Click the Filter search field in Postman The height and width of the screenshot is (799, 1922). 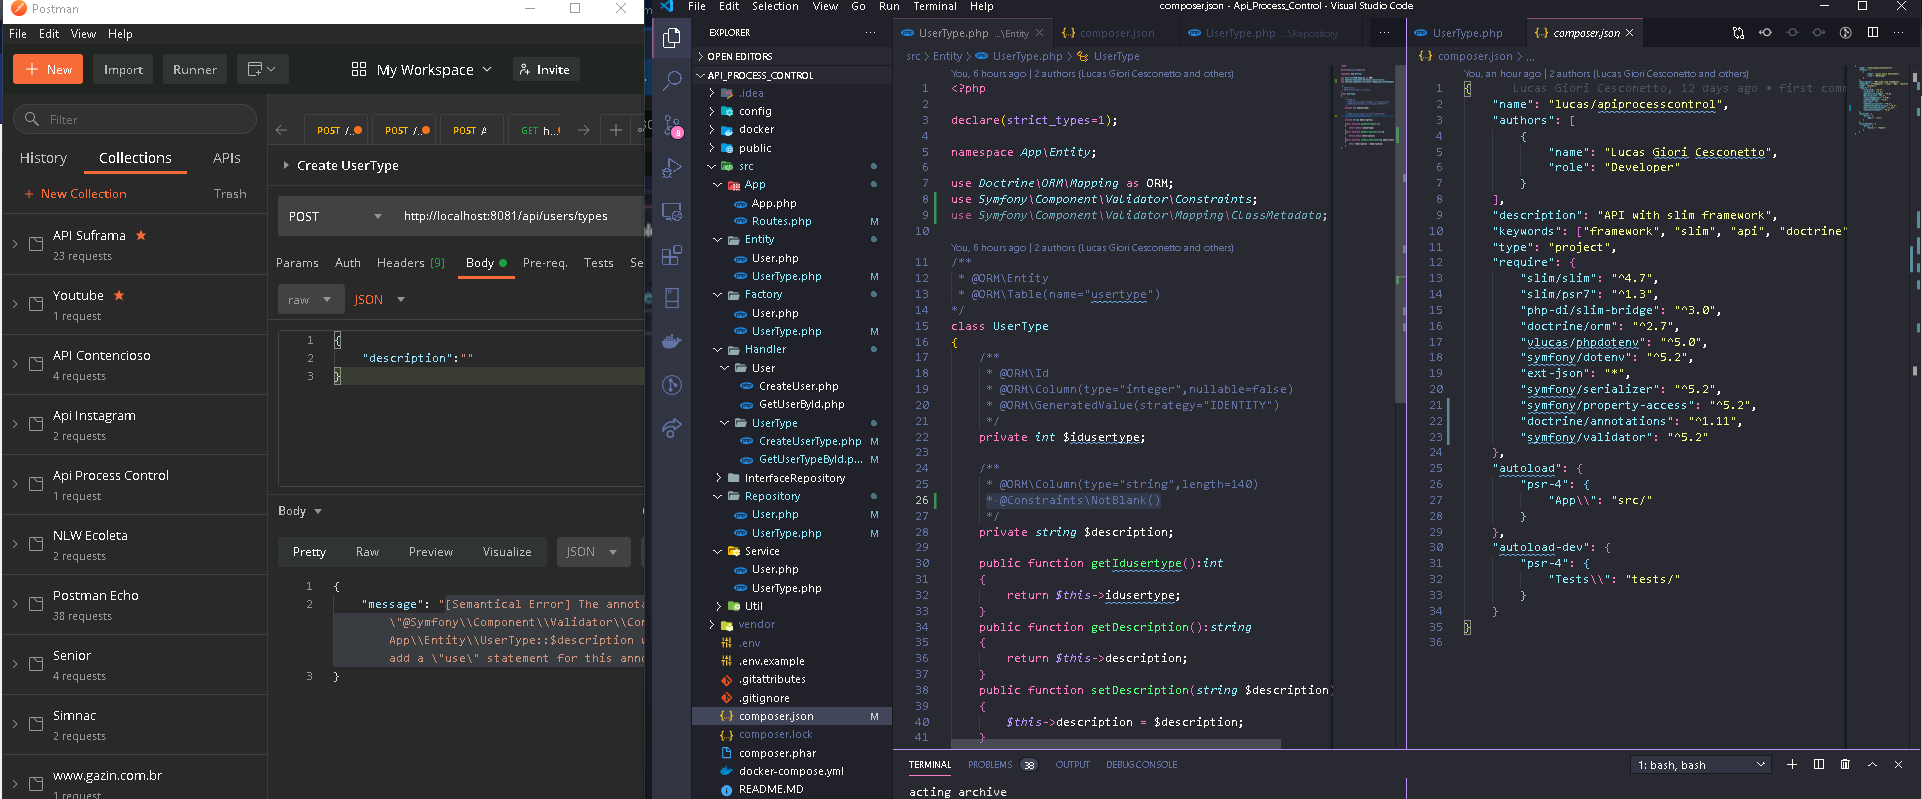point(136,119)
